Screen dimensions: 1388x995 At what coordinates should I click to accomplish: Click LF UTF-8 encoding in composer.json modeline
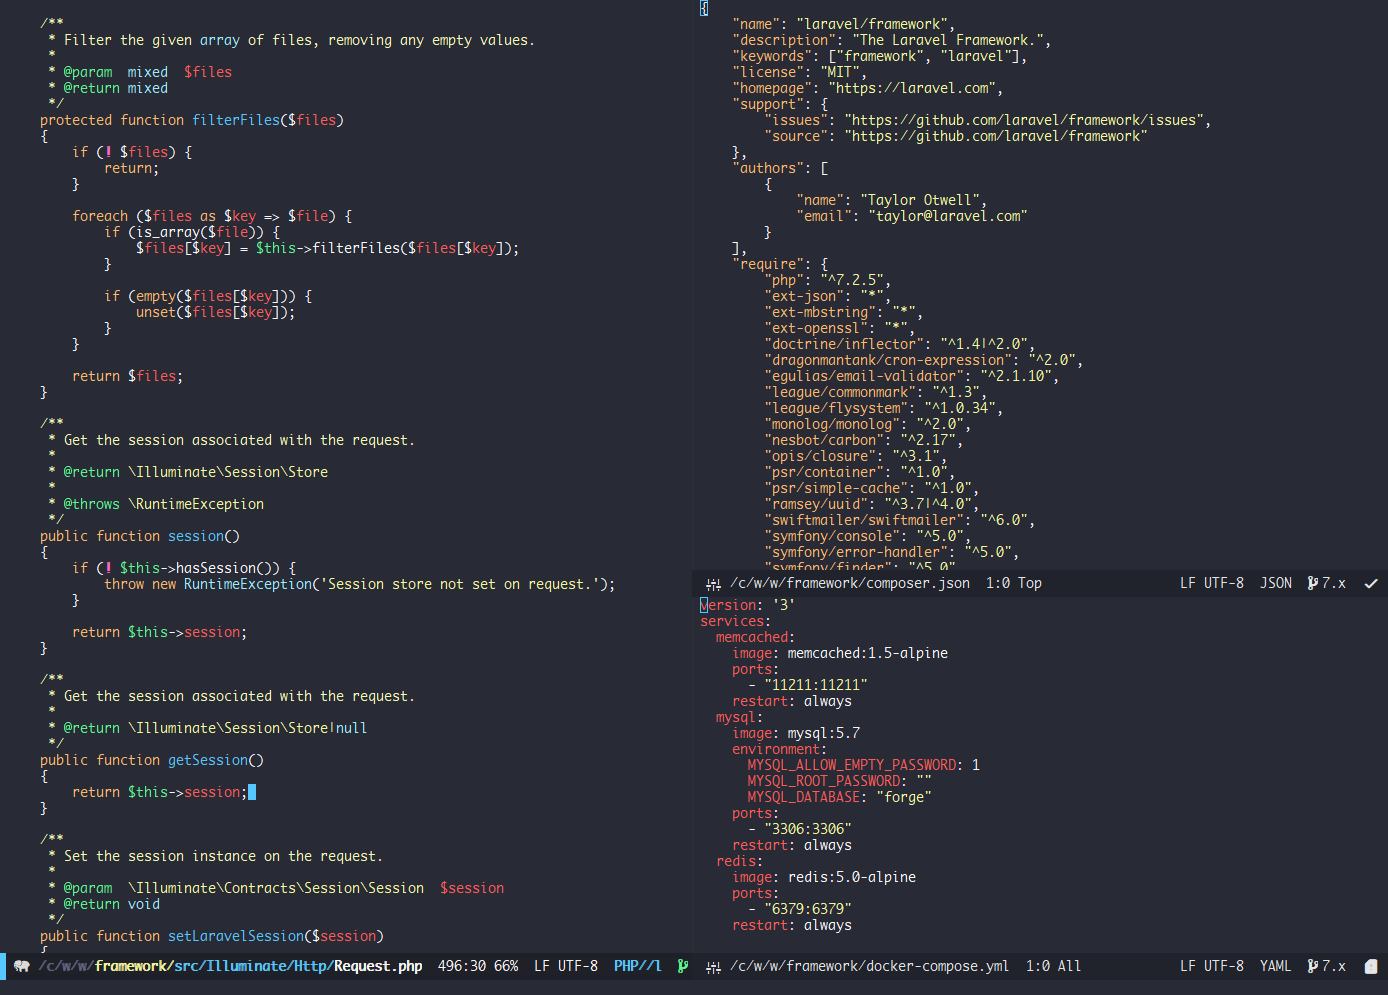tap(1211, 584)
